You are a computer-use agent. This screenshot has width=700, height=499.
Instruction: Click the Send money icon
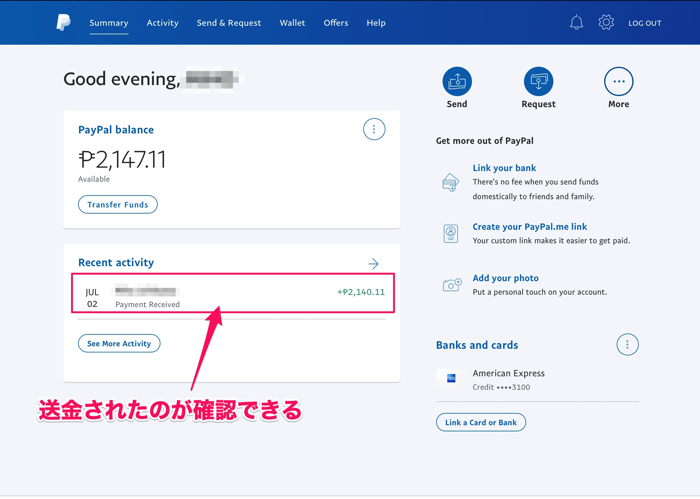(x=457, y=81)
